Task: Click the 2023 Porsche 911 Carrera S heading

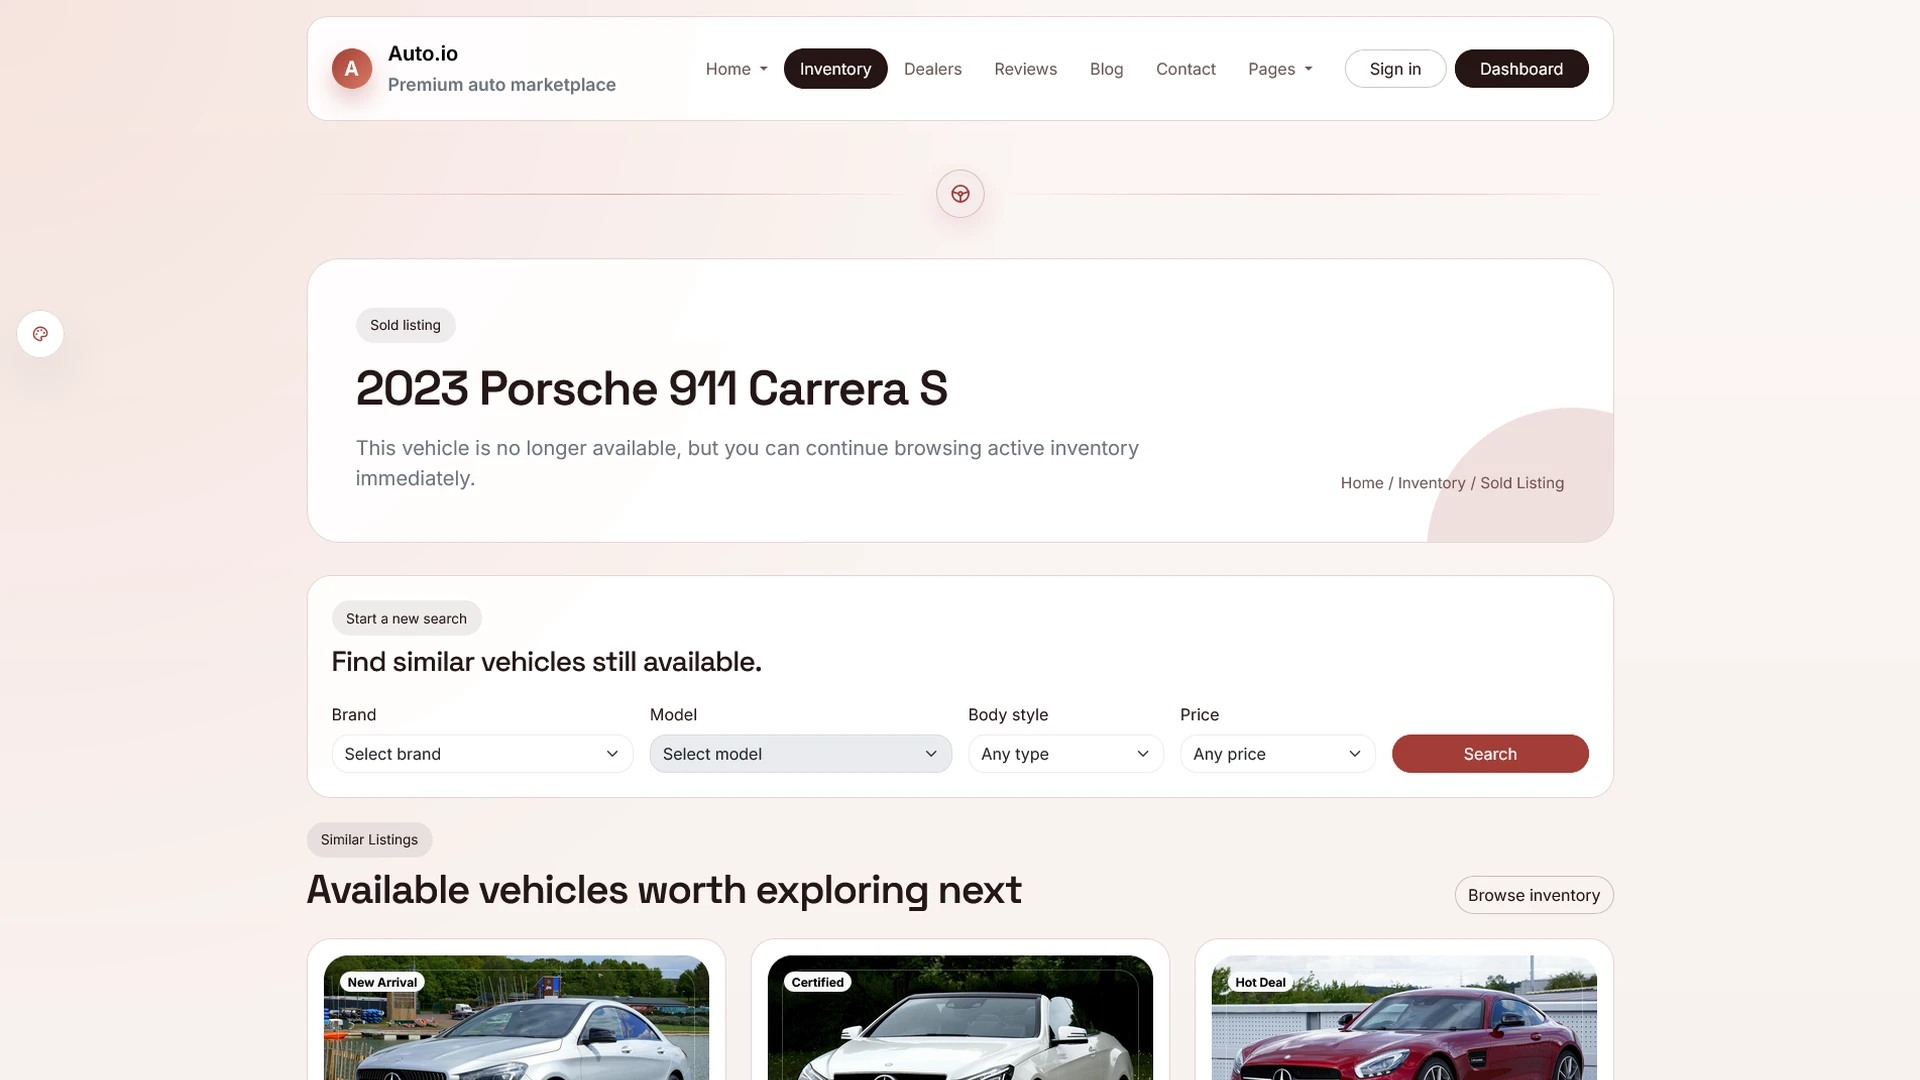Action: click(x=651, y=388)
